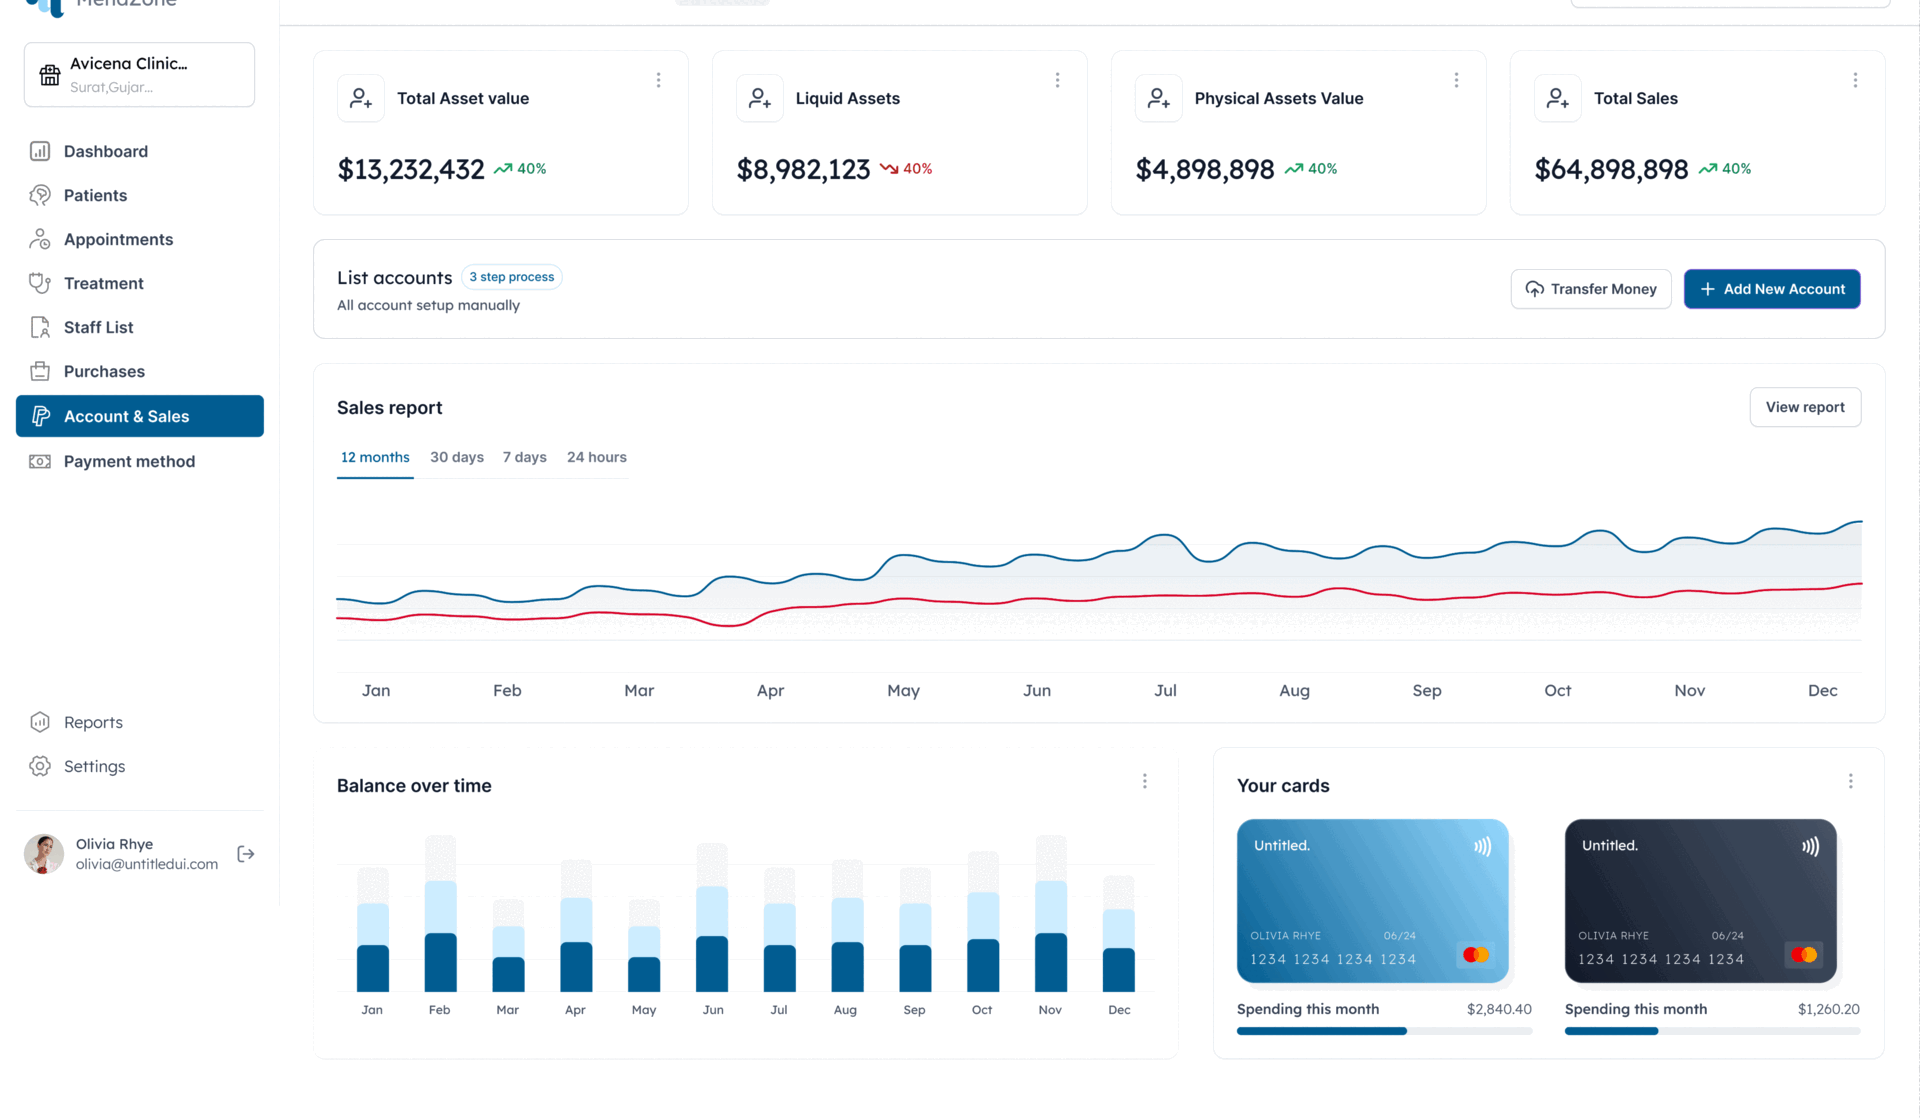The height and width of the screenshot is (1118, 1920).
Task: Click the $1,260.20 spending amount
Action: 1828,1009
